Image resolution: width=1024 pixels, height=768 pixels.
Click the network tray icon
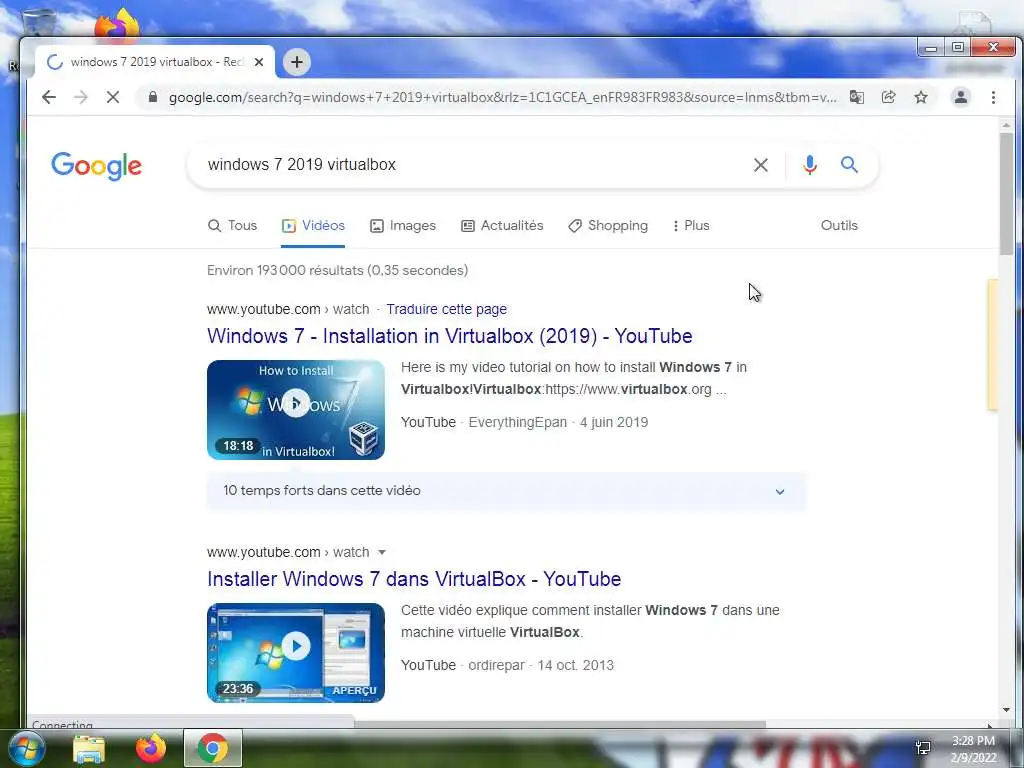(x=923, y=748)
